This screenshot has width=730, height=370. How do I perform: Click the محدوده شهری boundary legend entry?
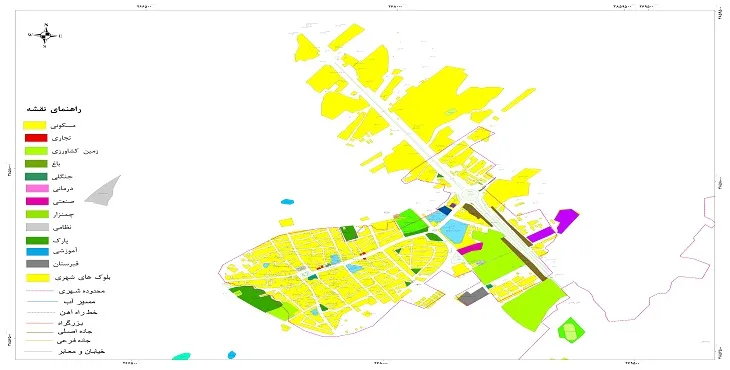pyautogui.click(x=65, y=291)
